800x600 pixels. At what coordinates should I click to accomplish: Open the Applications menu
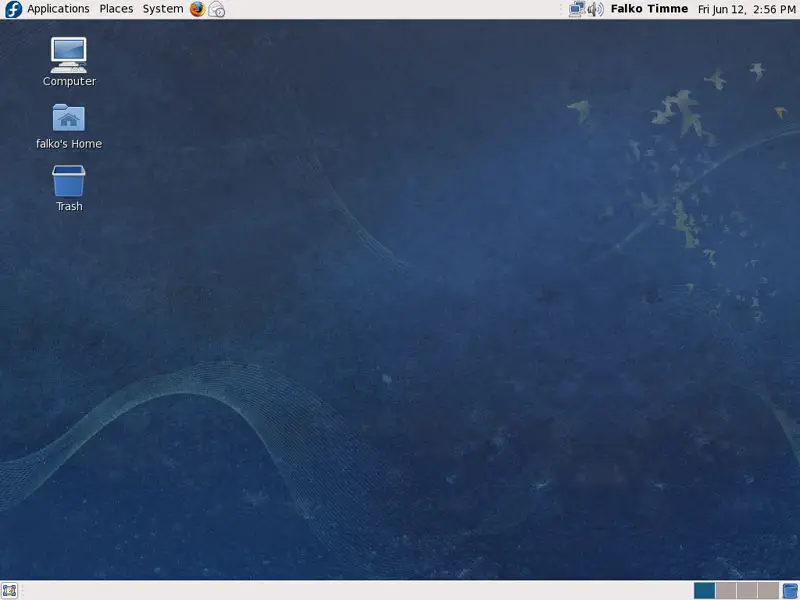point(58,9)
